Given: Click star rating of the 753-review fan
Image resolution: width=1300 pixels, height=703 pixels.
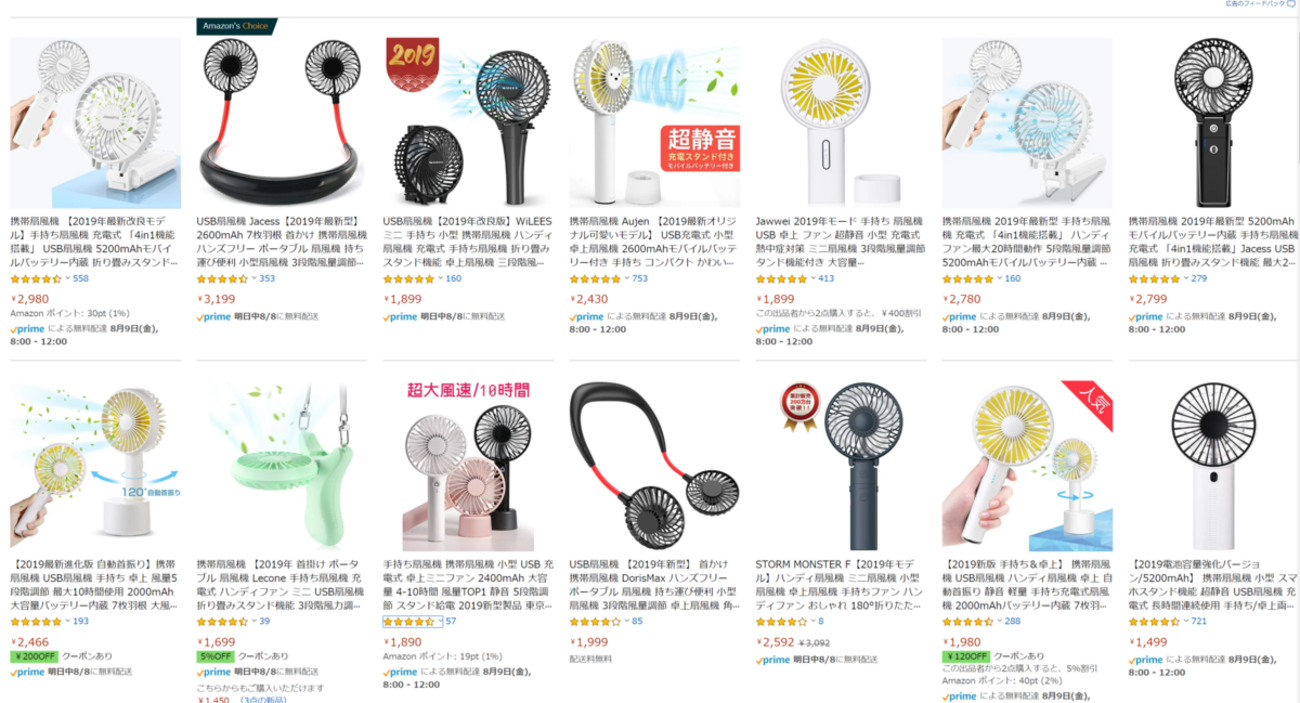Looking at the screenshot, I should point(595,279).
